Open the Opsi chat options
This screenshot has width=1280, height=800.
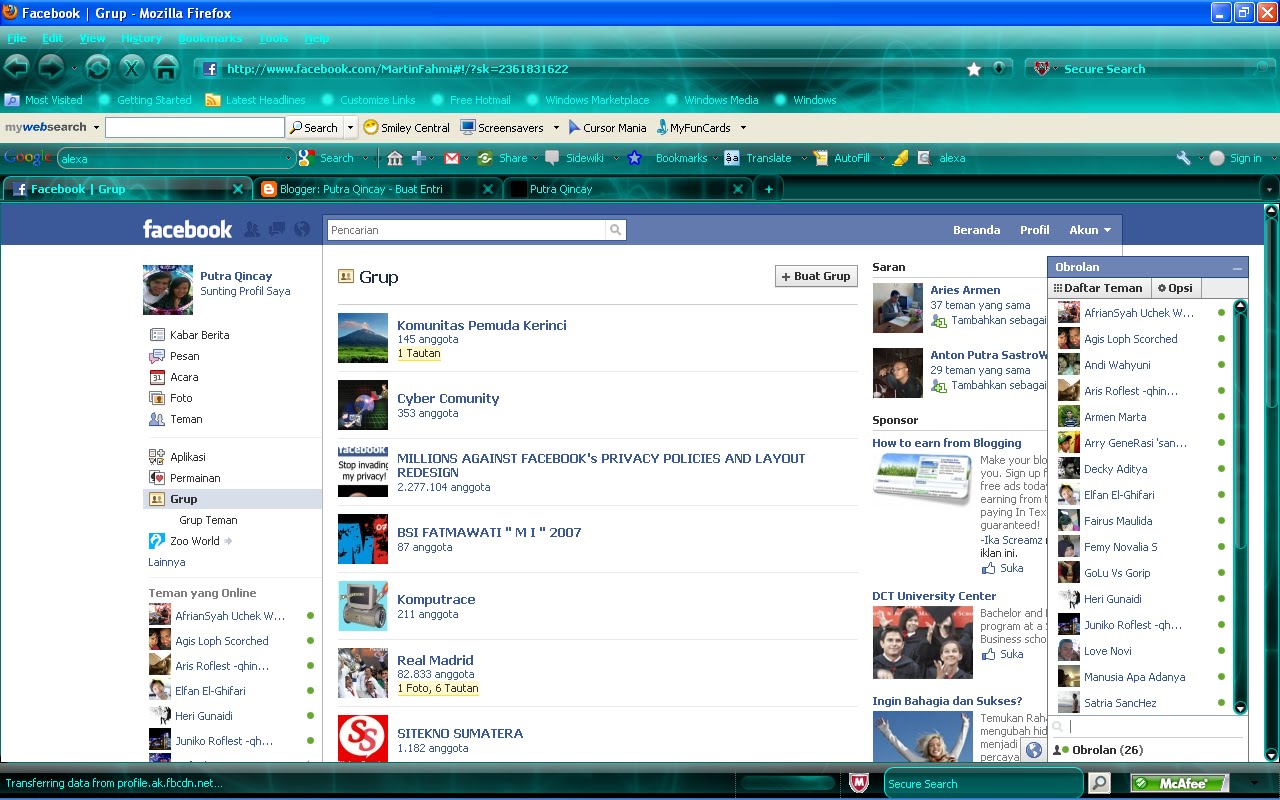1175,288
